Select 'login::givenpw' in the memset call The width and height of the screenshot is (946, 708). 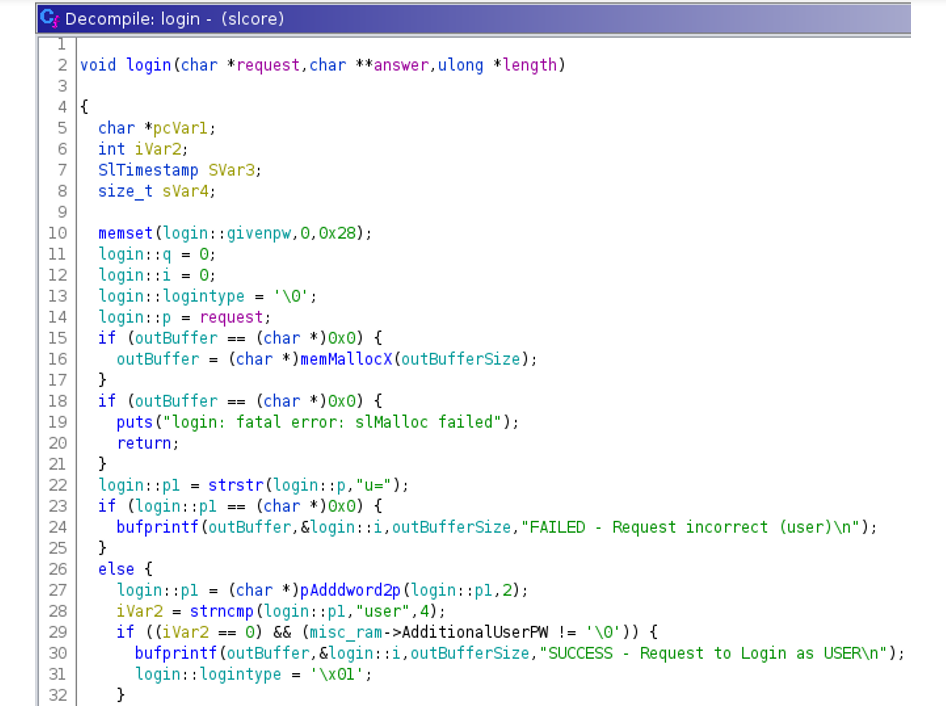point(226,233)
